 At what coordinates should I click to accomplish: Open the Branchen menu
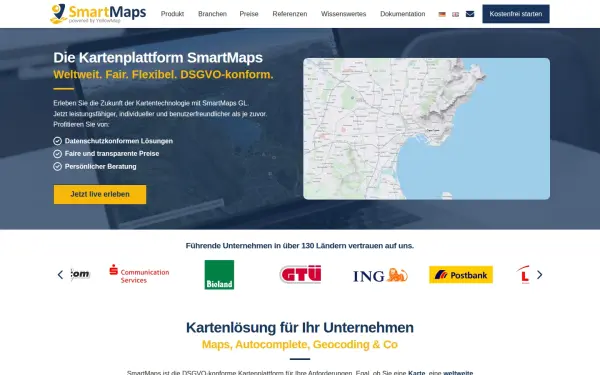pos(212,14)
